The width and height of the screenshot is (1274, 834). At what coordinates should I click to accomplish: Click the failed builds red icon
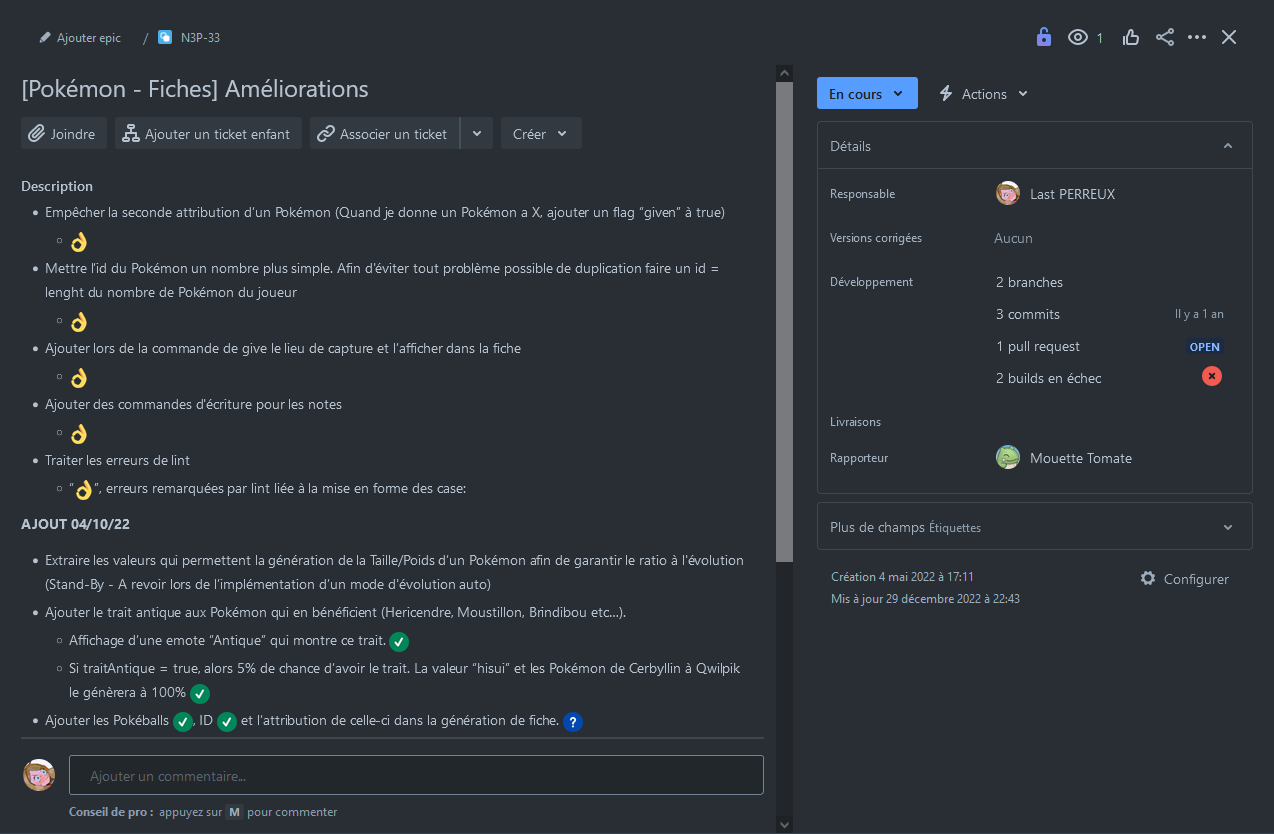point(1212,376)
